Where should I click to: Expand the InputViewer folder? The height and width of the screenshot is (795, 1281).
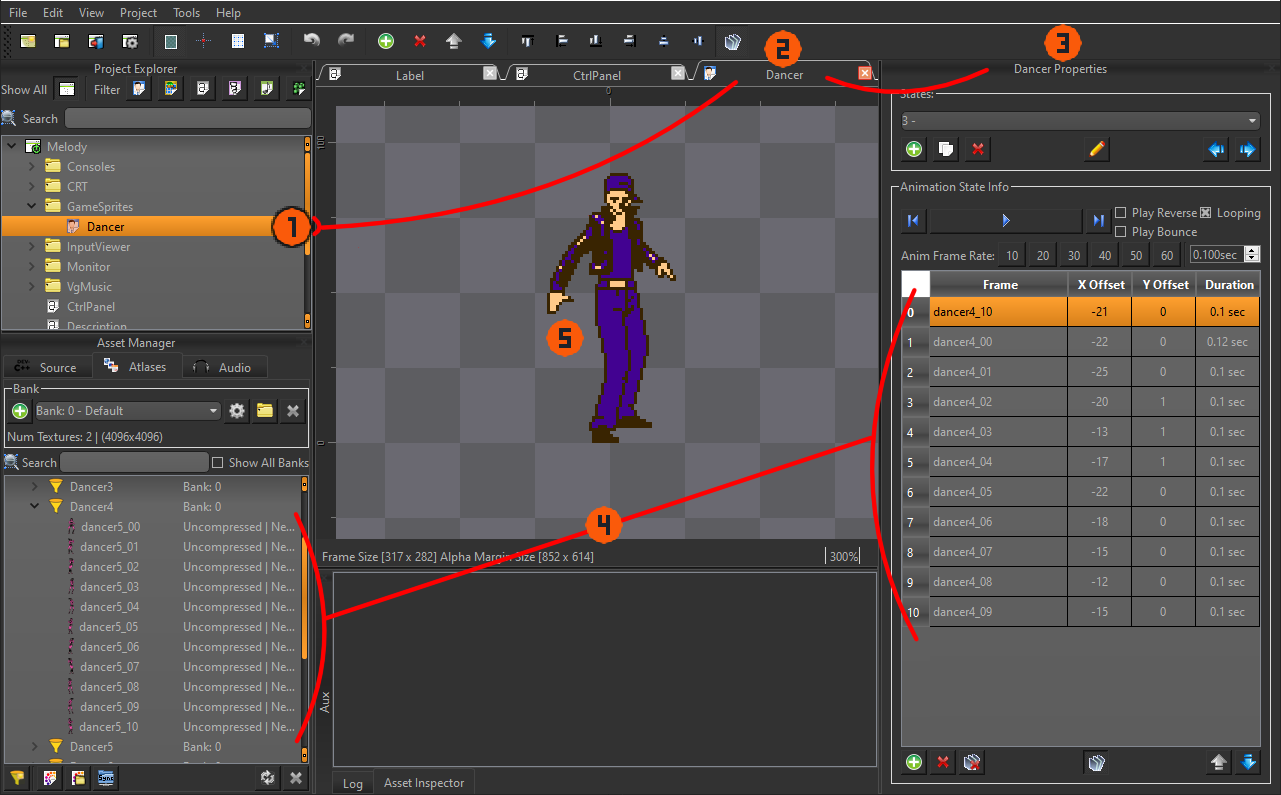pos(32,247)
